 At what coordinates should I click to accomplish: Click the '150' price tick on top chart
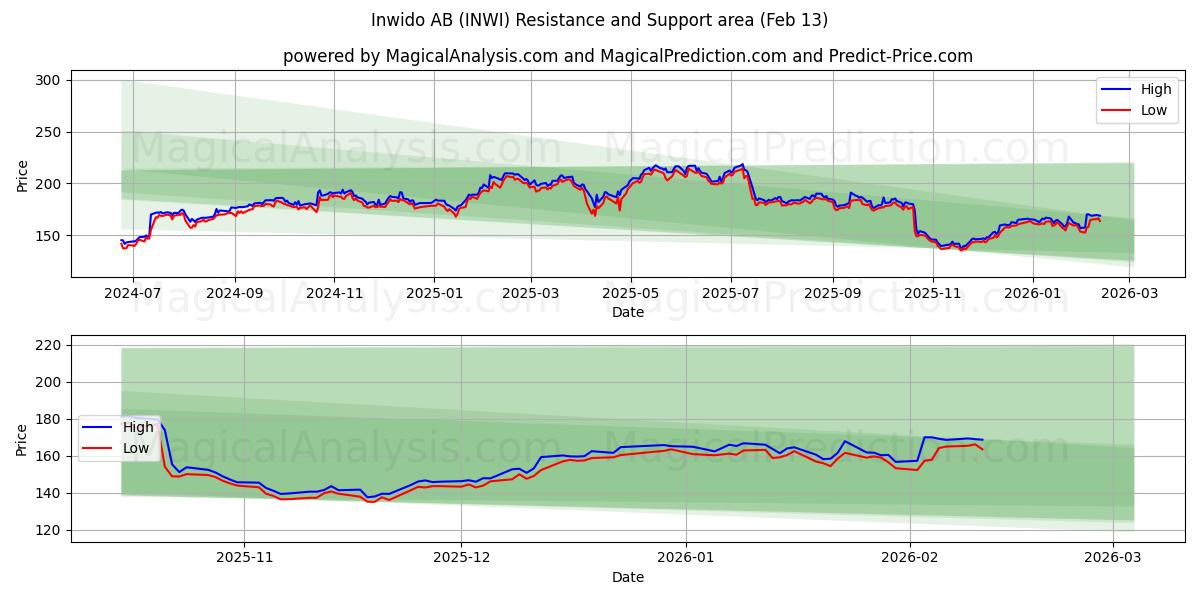pos(51,236)
